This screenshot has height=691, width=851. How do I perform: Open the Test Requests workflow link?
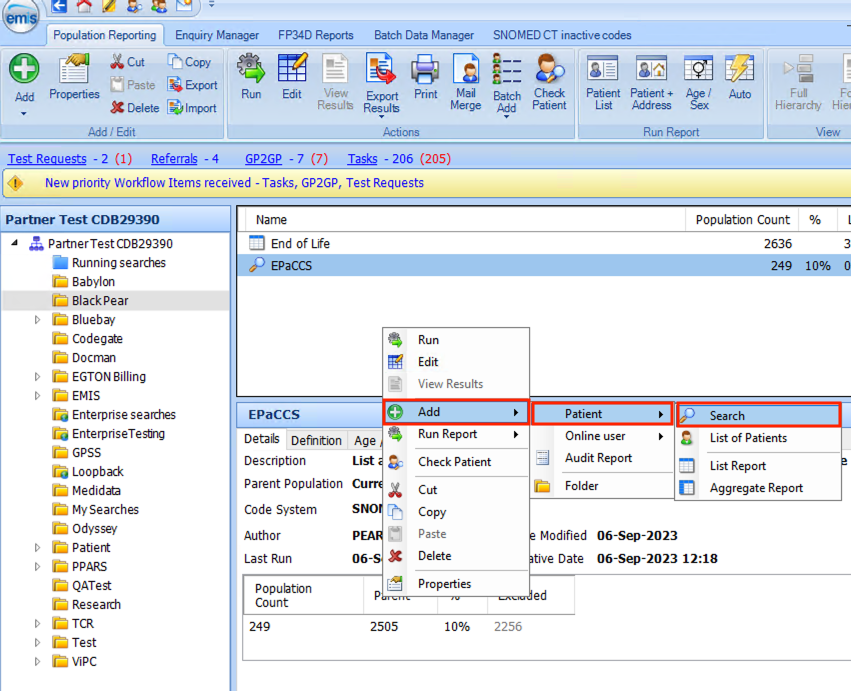click(x=47, y=159)
